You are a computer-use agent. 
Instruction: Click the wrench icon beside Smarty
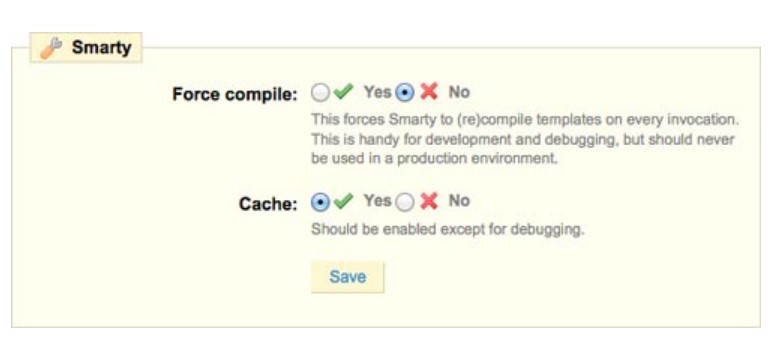pyautogui.click(x=50, y=48)
